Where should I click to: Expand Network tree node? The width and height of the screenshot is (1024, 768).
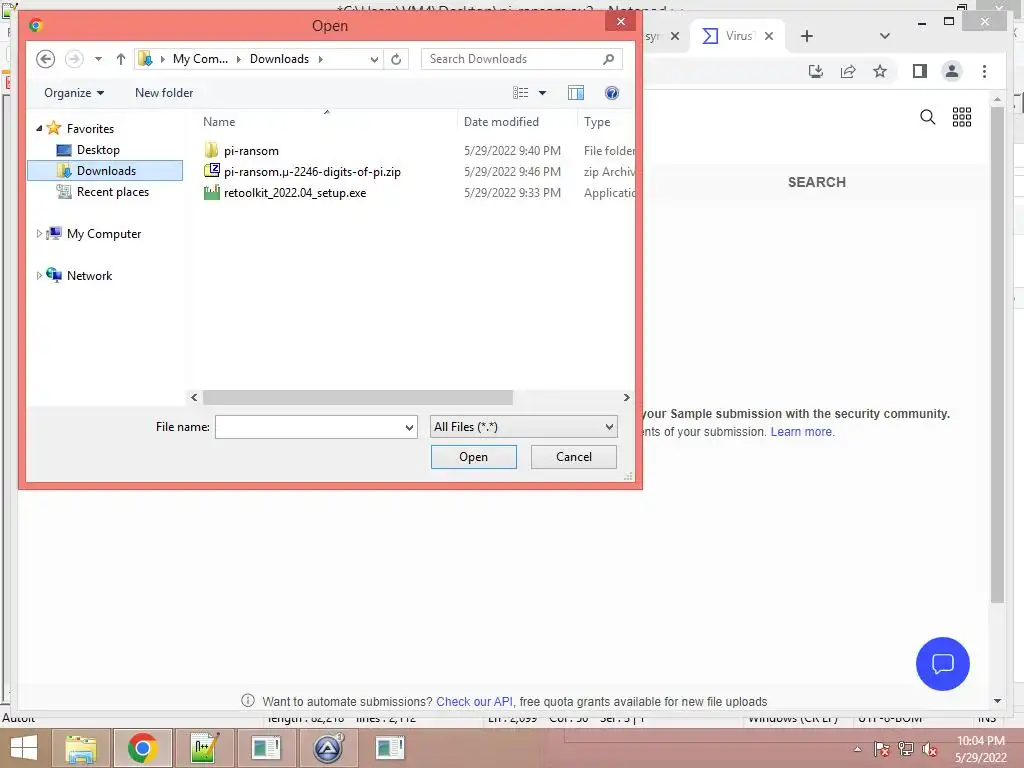[x=39, y=276]
